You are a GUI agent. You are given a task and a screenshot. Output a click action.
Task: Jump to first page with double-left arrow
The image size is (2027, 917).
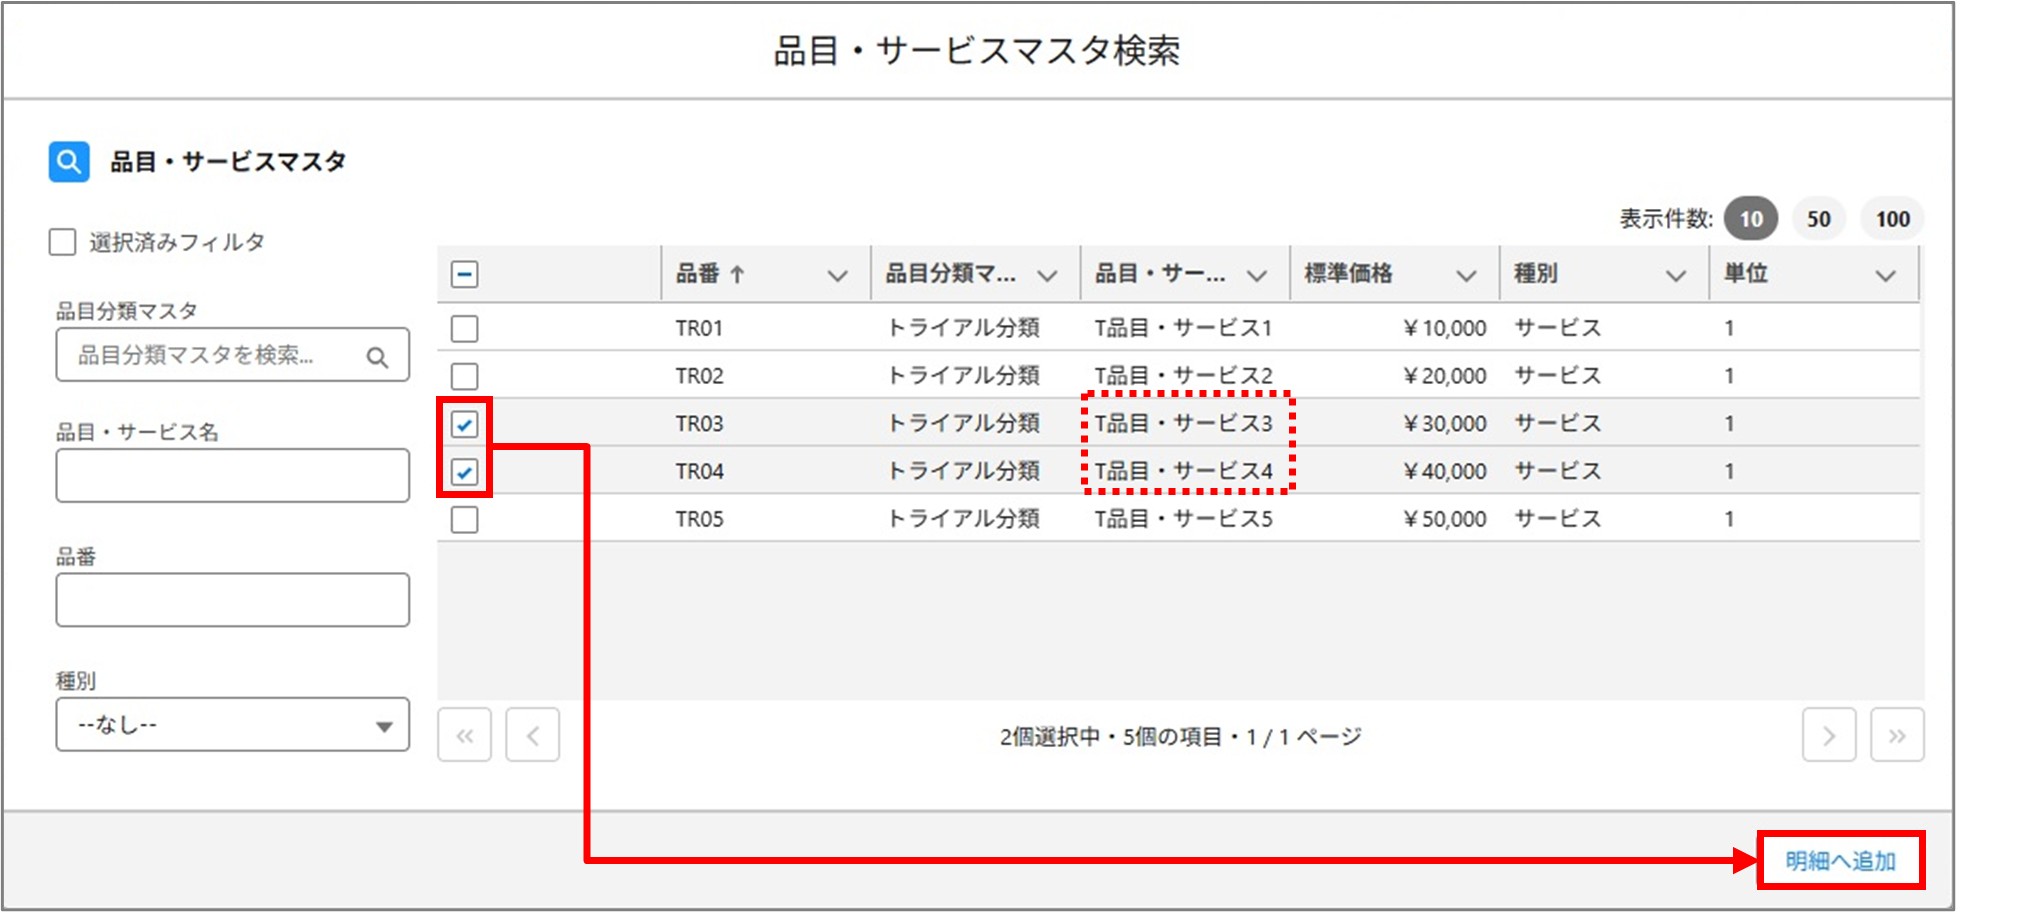coord(464,735)
